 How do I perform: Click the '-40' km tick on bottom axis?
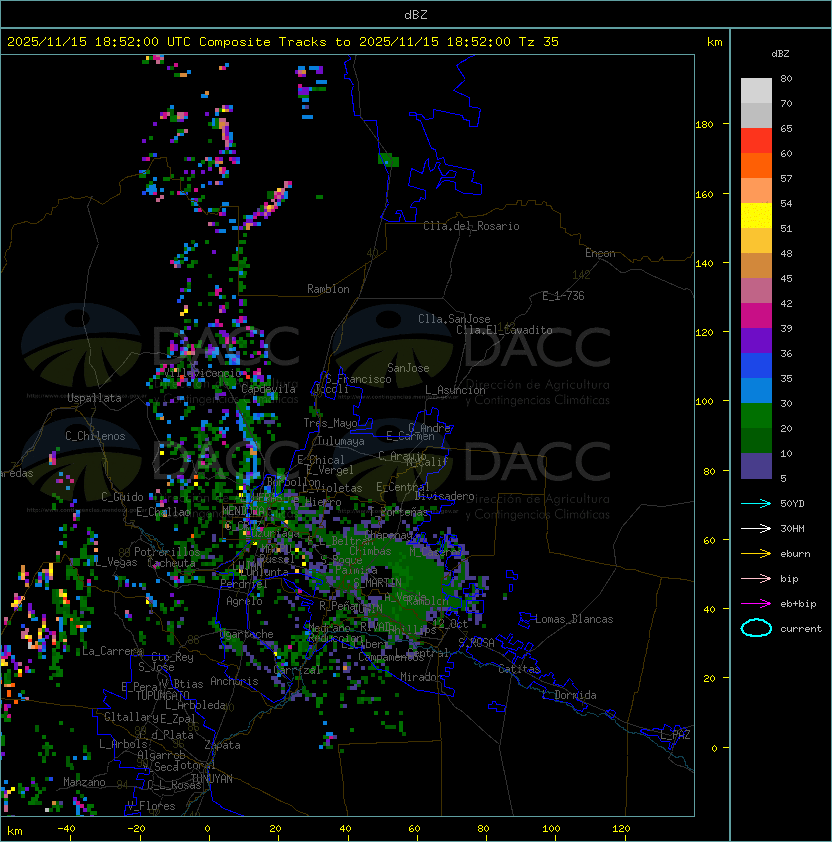coord(66,829)
